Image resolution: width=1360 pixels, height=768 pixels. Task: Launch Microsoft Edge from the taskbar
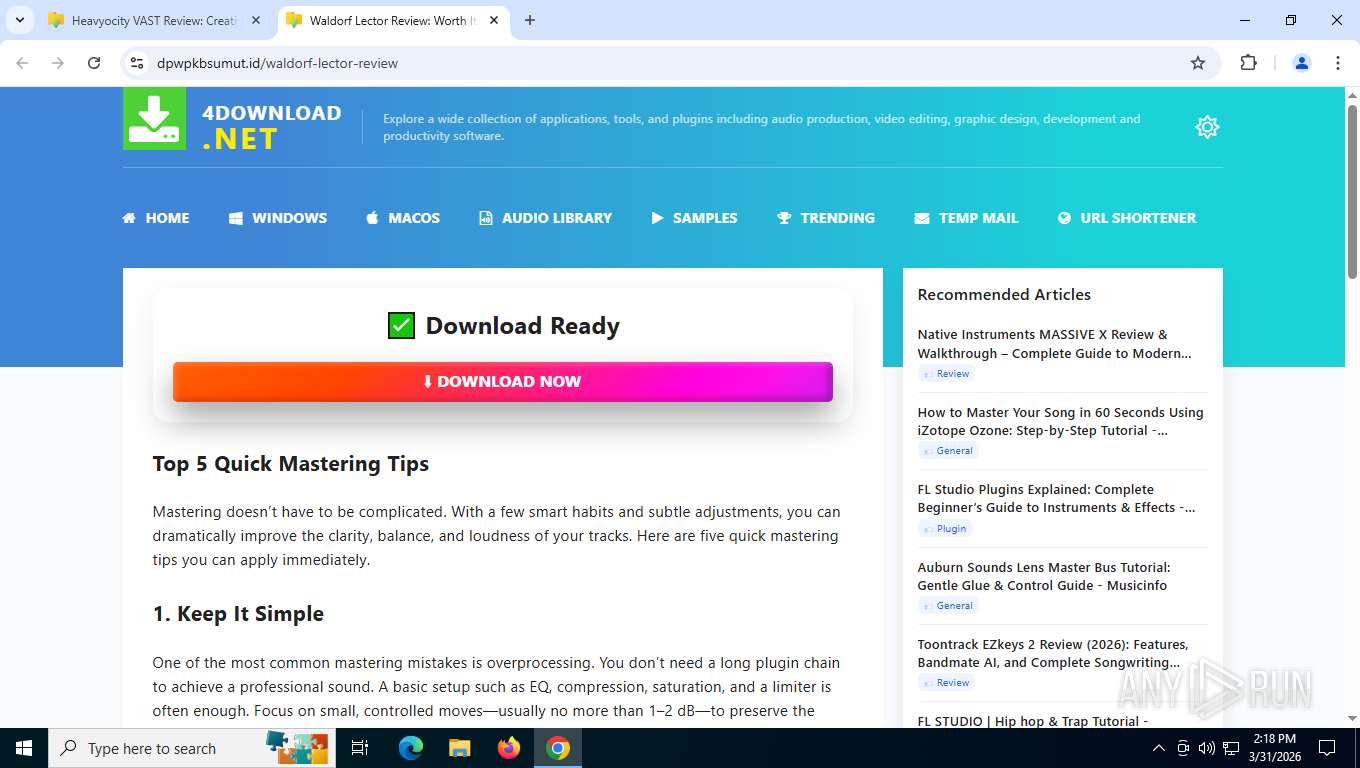(x=411, y=748)
